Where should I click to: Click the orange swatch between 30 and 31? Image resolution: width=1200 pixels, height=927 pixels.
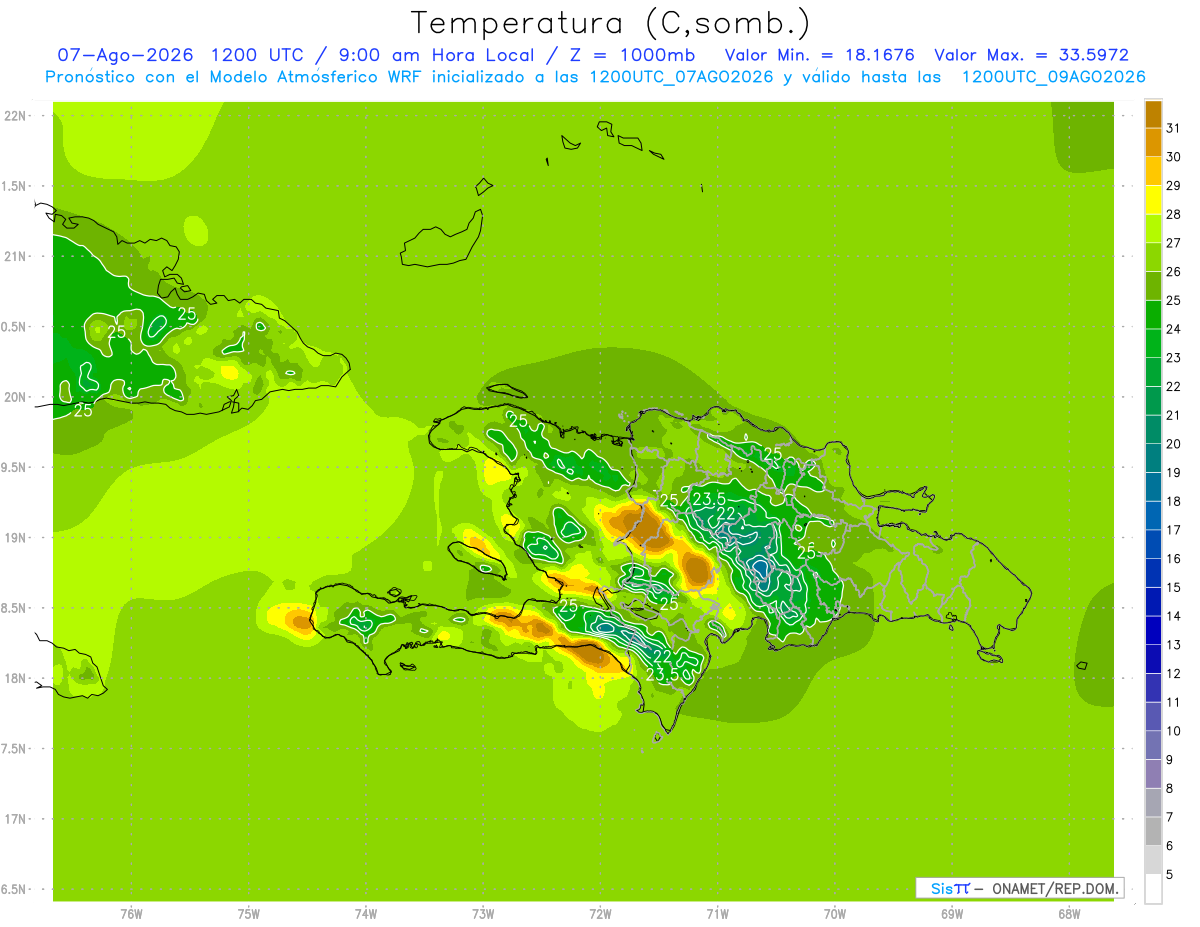[1153, 142]
